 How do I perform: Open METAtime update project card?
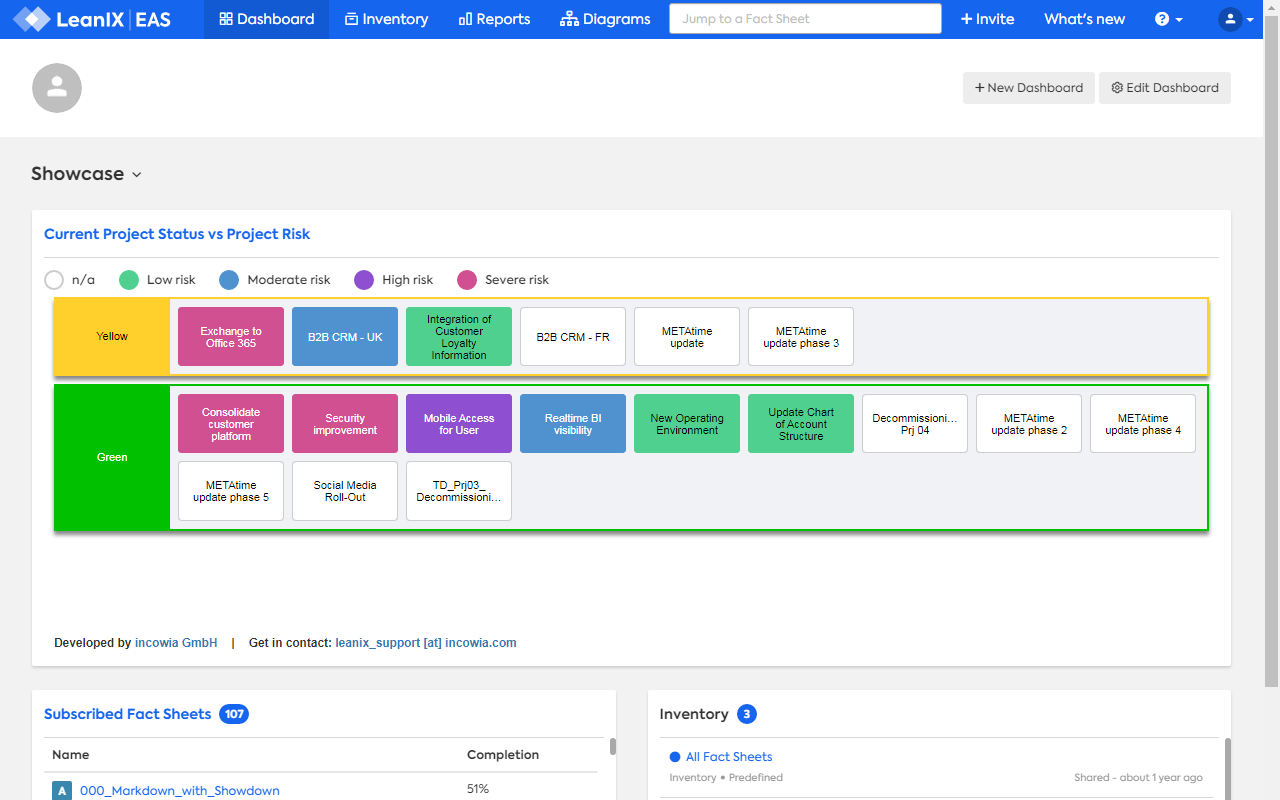coord(687,337)
